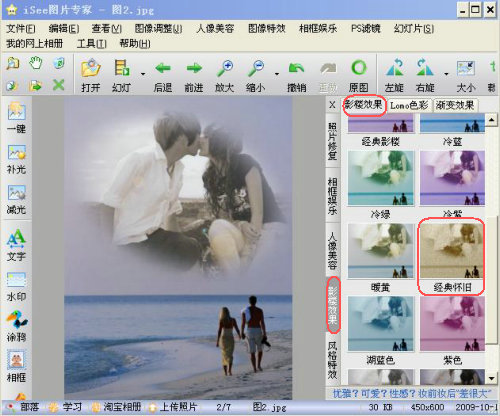Switch to Lomo色彩 tab
Screen dimensions: 500x416
coord(409,106)
